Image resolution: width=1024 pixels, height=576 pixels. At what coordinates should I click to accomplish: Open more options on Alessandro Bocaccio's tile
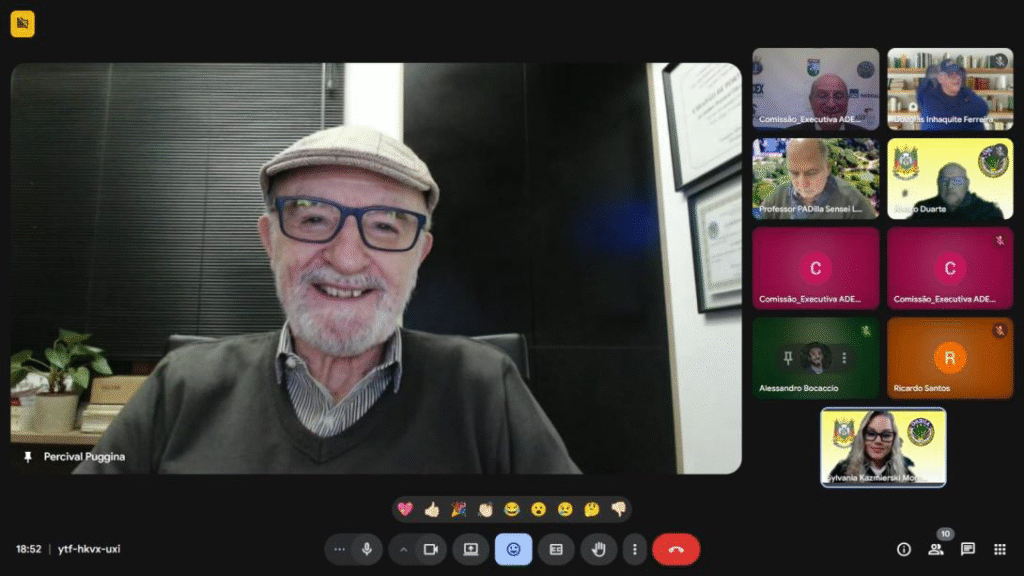tap(844, 358)
